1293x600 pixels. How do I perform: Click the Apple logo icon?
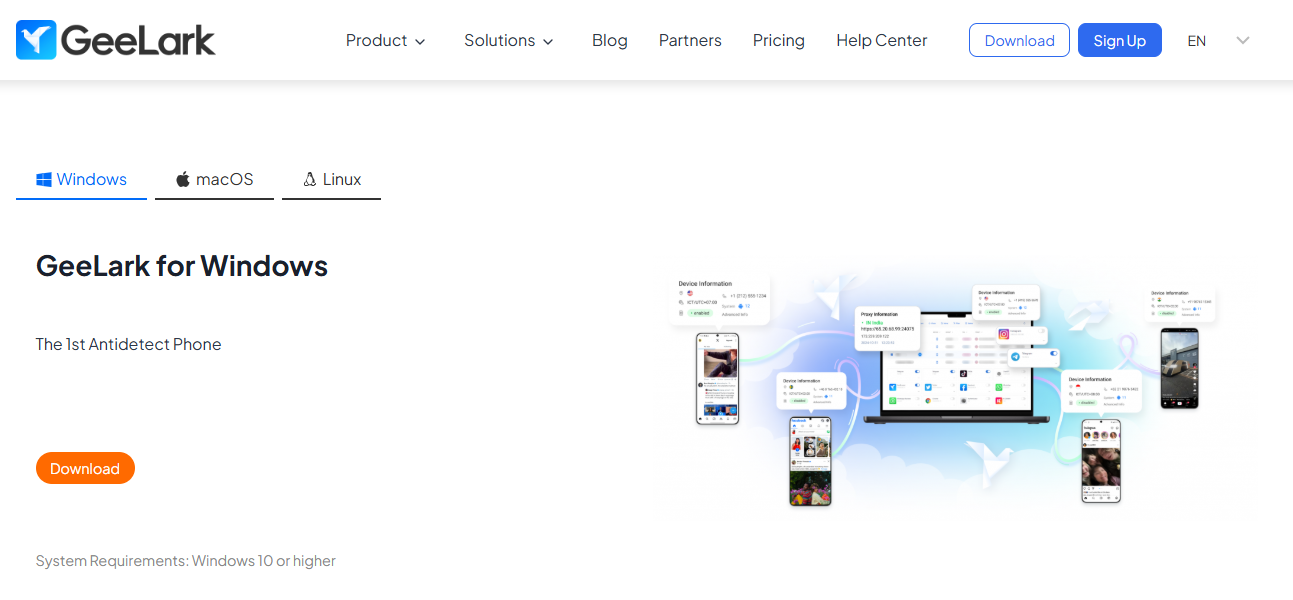pos(183,180)
